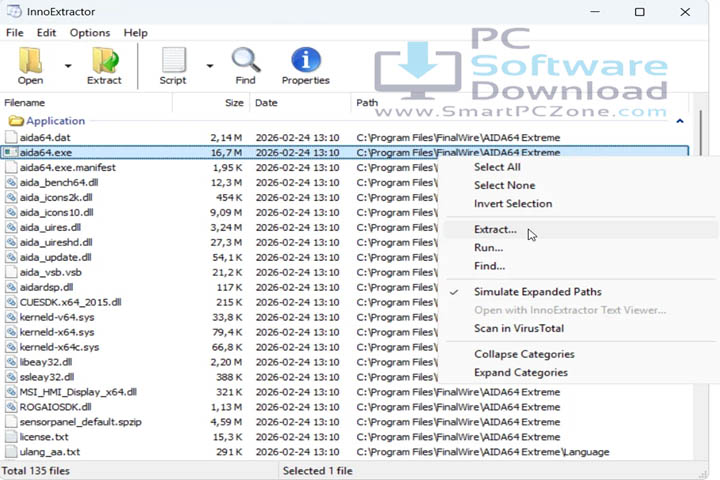Click the kerneld-x64.sys file icon

(x=11, y=332)
